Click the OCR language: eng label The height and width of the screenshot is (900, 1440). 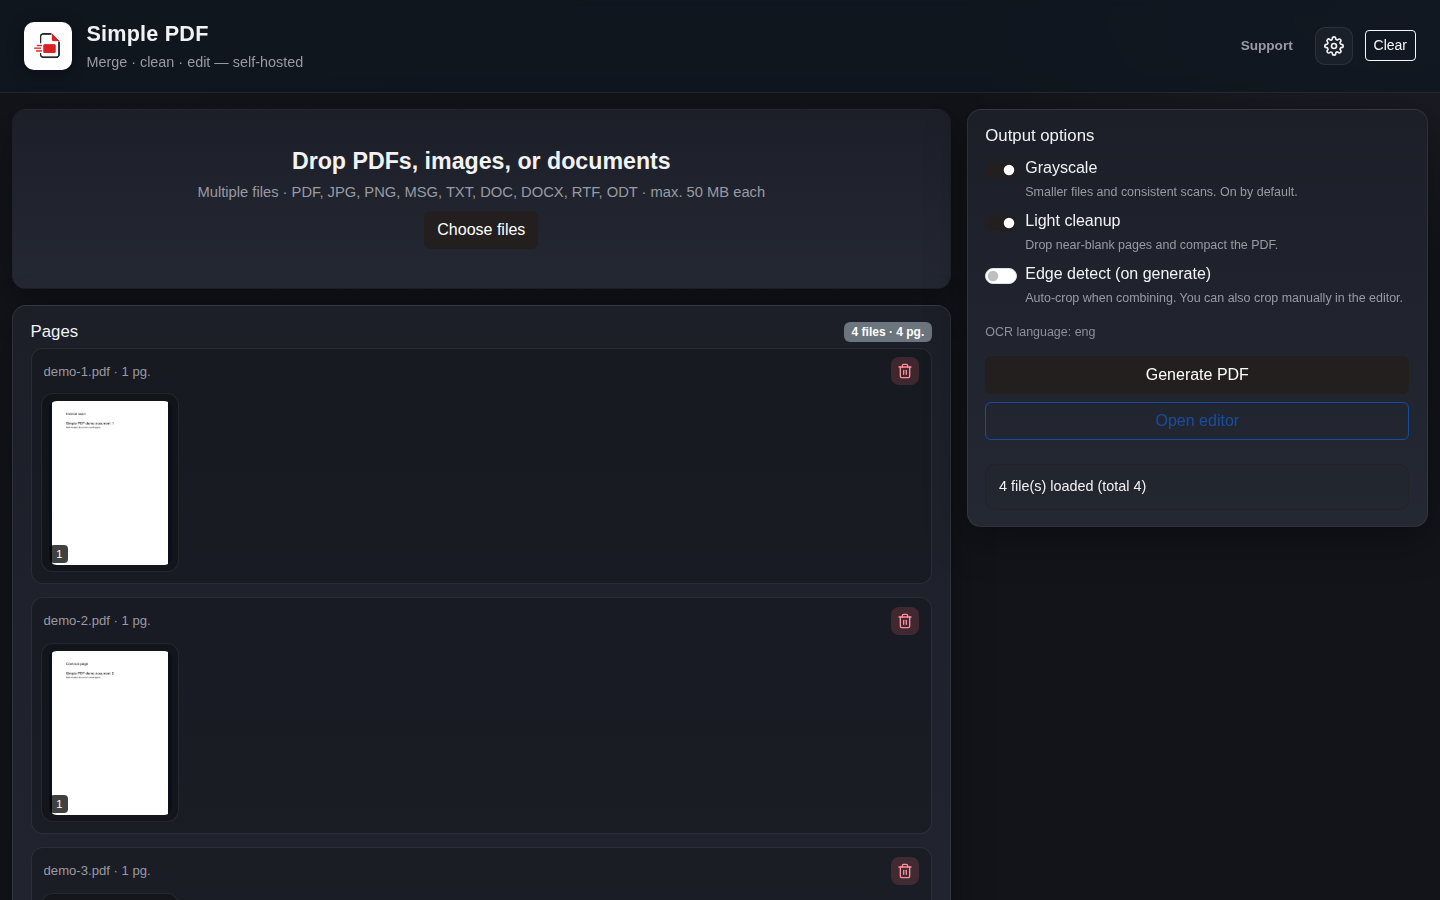click(1040, 332)
